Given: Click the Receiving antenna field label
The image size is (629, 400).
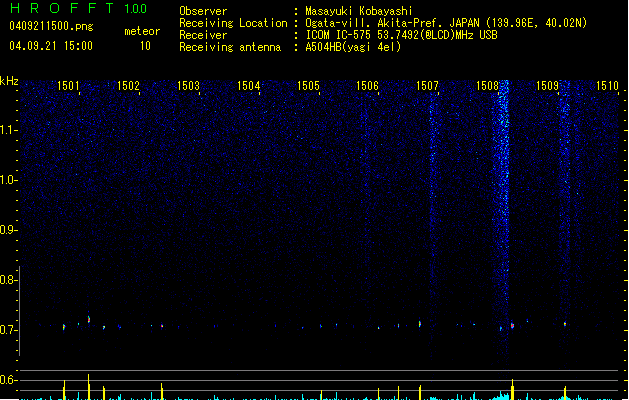Looking at the screenshot, I should [230, 47].
